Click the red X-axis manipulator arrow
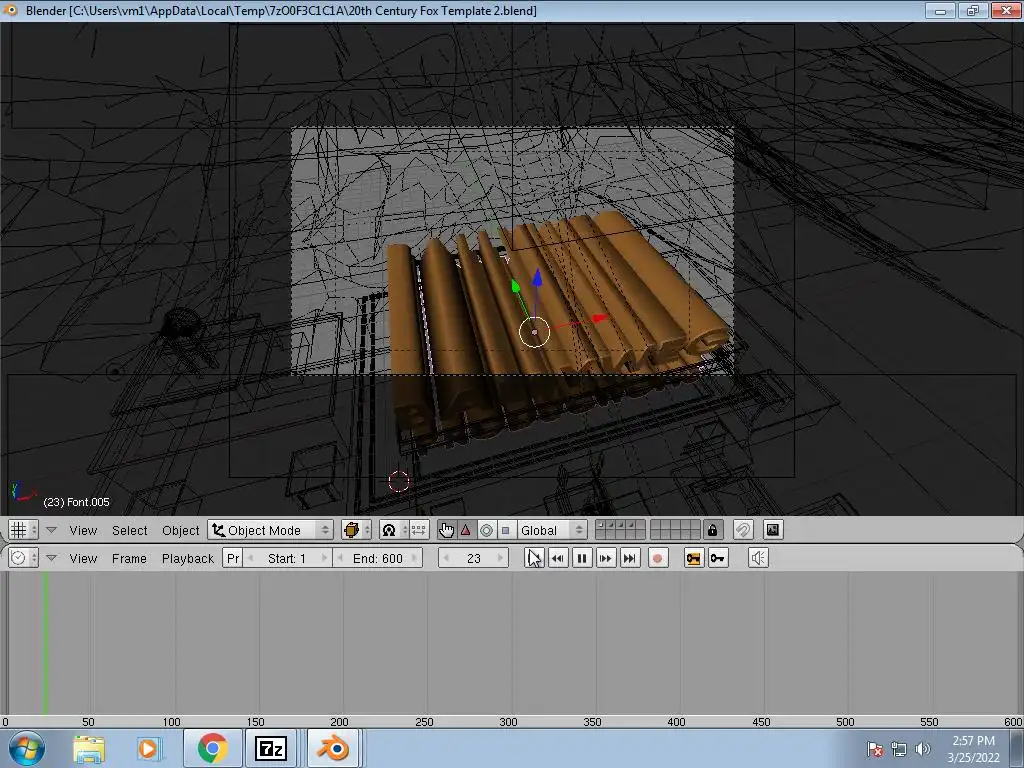This screenshot has width=1024, height=768. click(599, 318)
